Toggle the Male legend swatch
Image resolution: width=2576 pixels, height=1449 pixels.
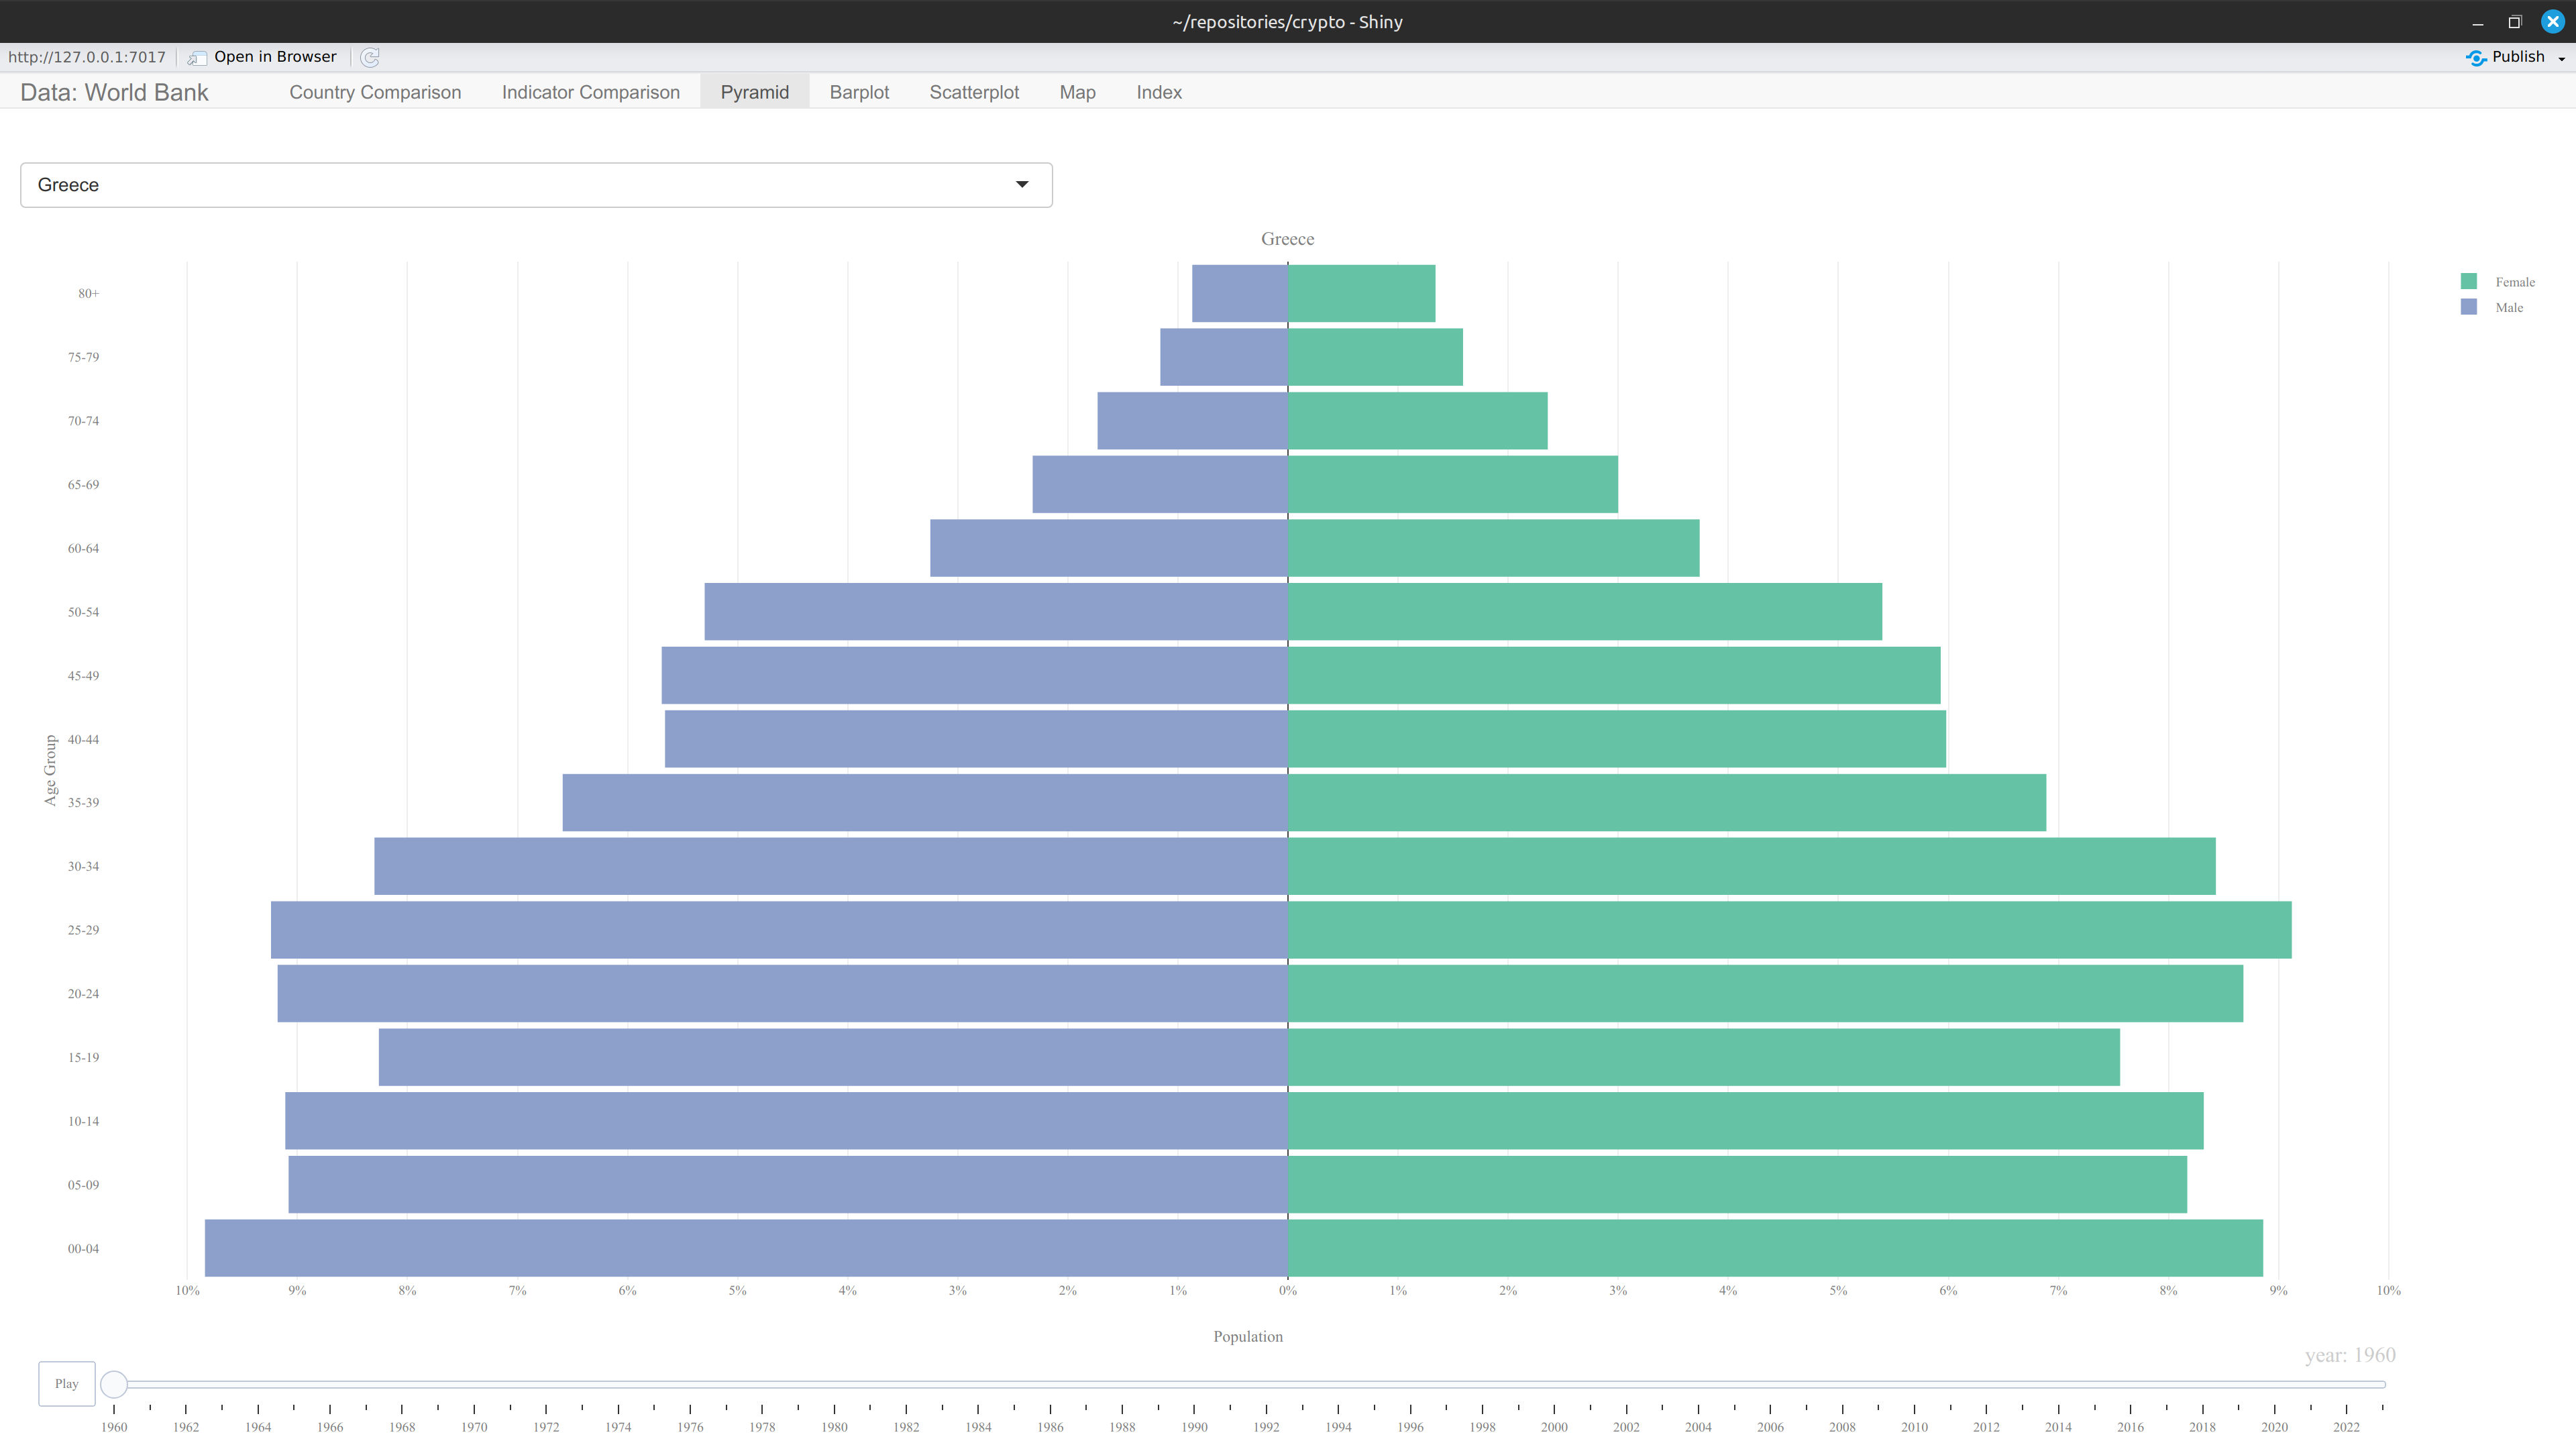(x=2468, y=307)
